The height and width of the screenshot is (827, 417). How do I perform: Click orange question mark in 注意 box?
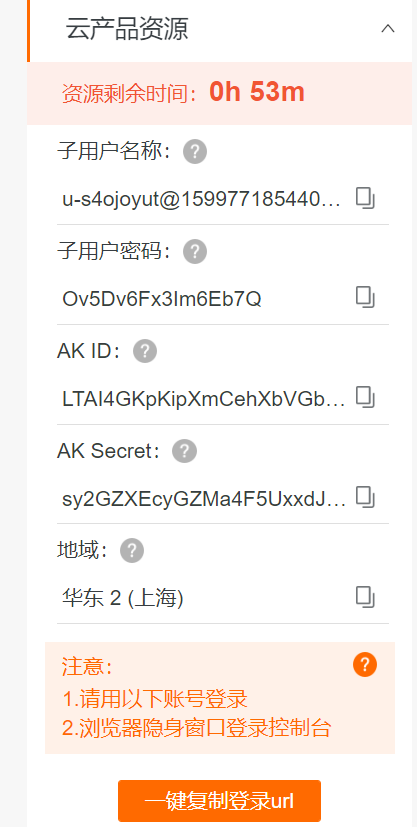(365, 665)
